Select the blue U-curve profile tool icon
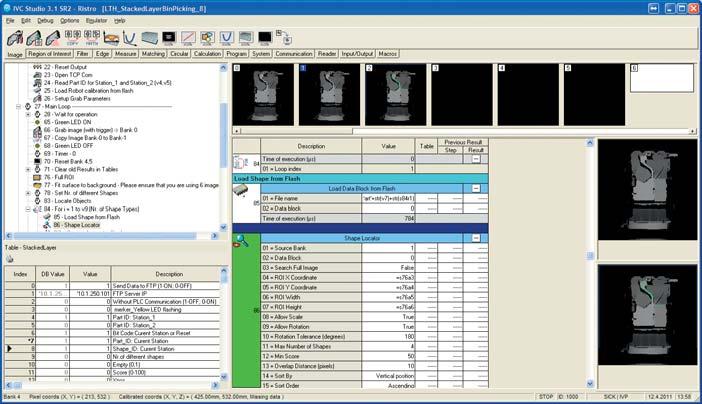Screen dimensions: 702x404 (130, 38)
